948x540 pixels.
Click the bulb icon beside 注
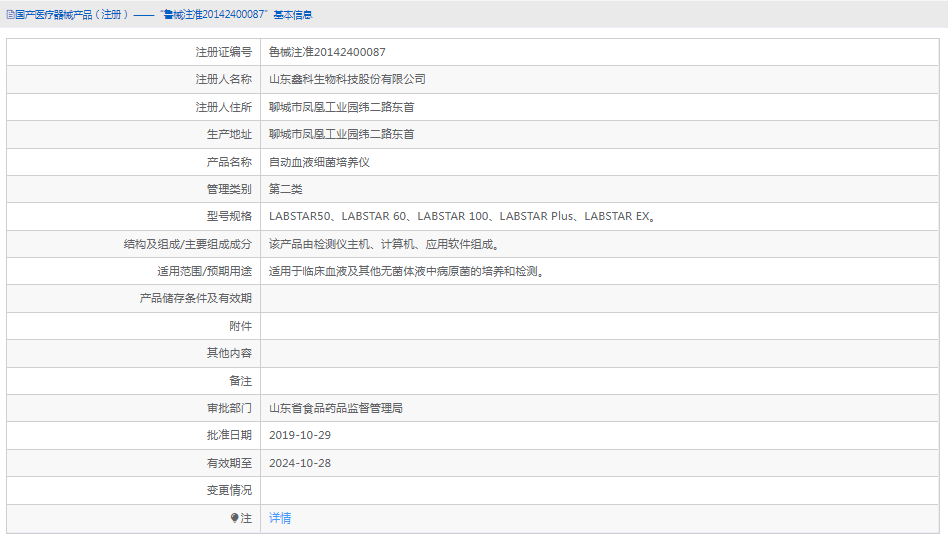point(235,518)
